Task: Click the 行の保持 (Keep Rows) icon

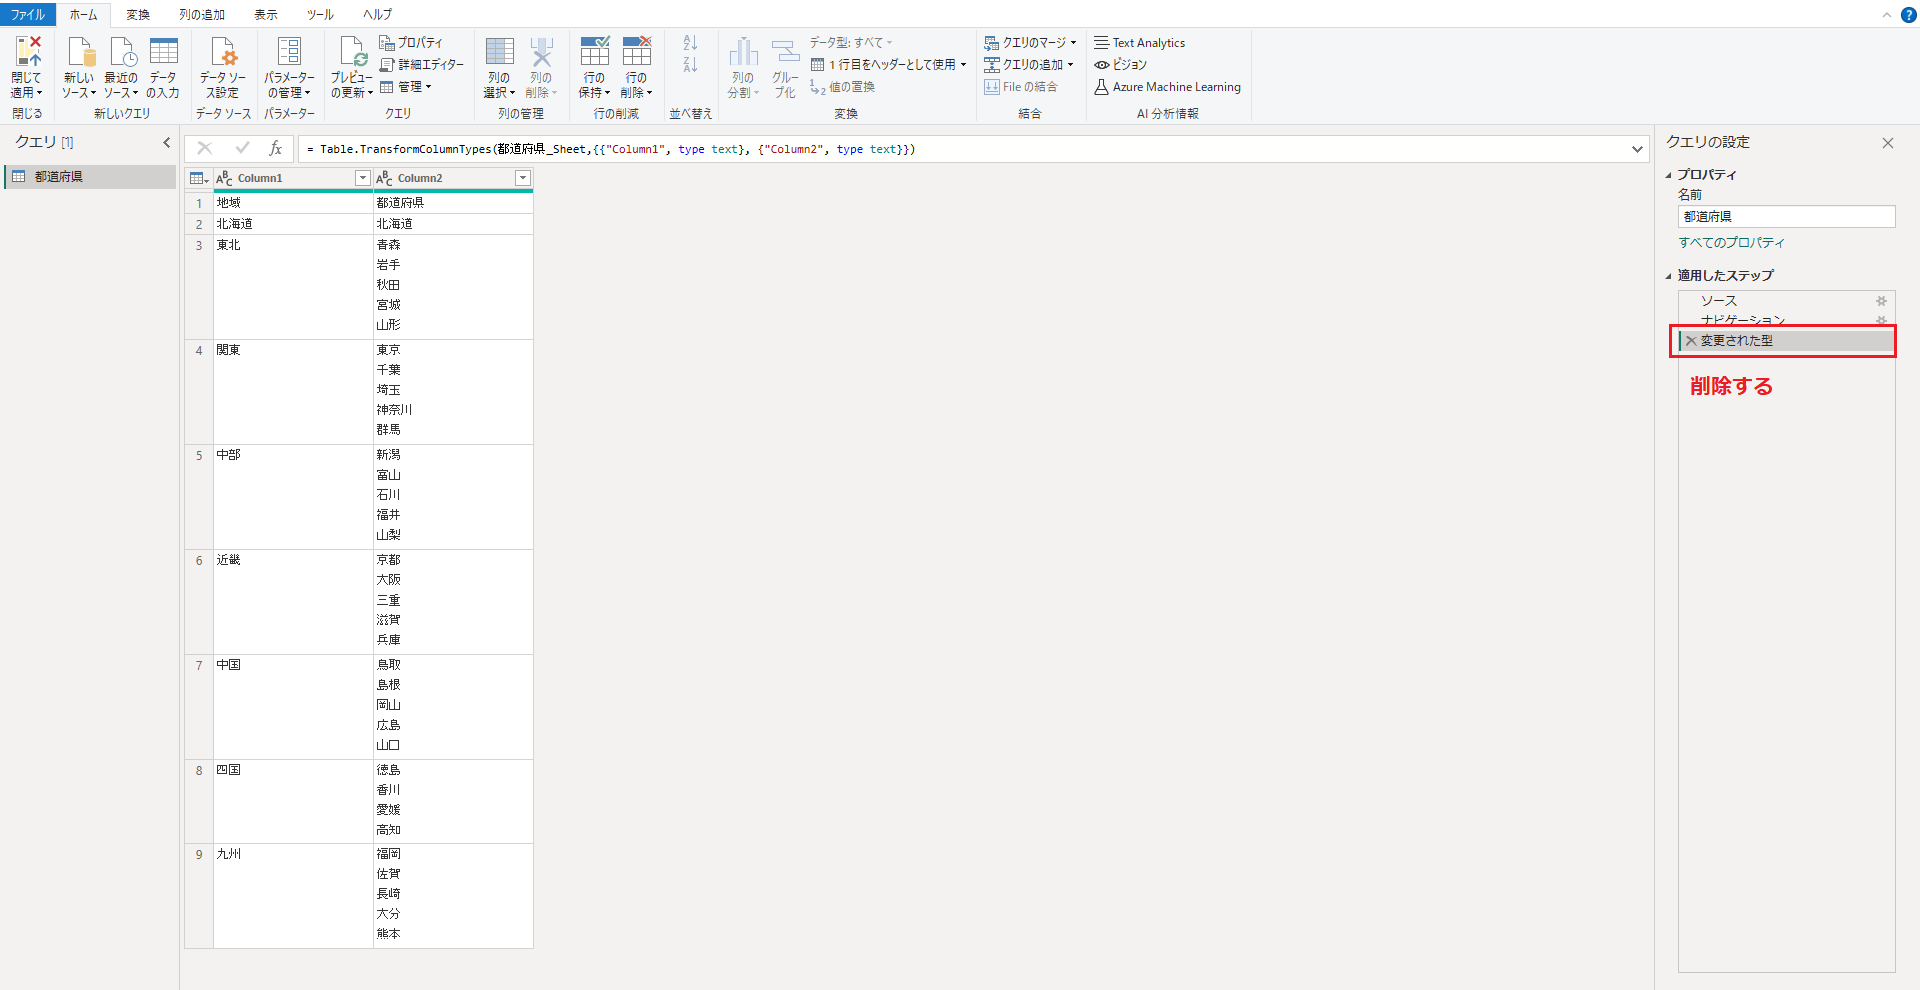Action: coord(594,53)
